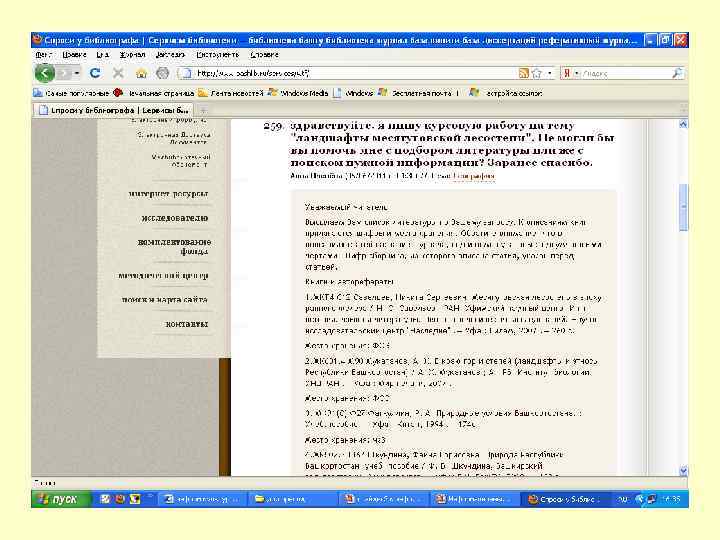Open the 'методический центр' sidebar link
Viewport: 720px width, 540px height.
[163, 276]
